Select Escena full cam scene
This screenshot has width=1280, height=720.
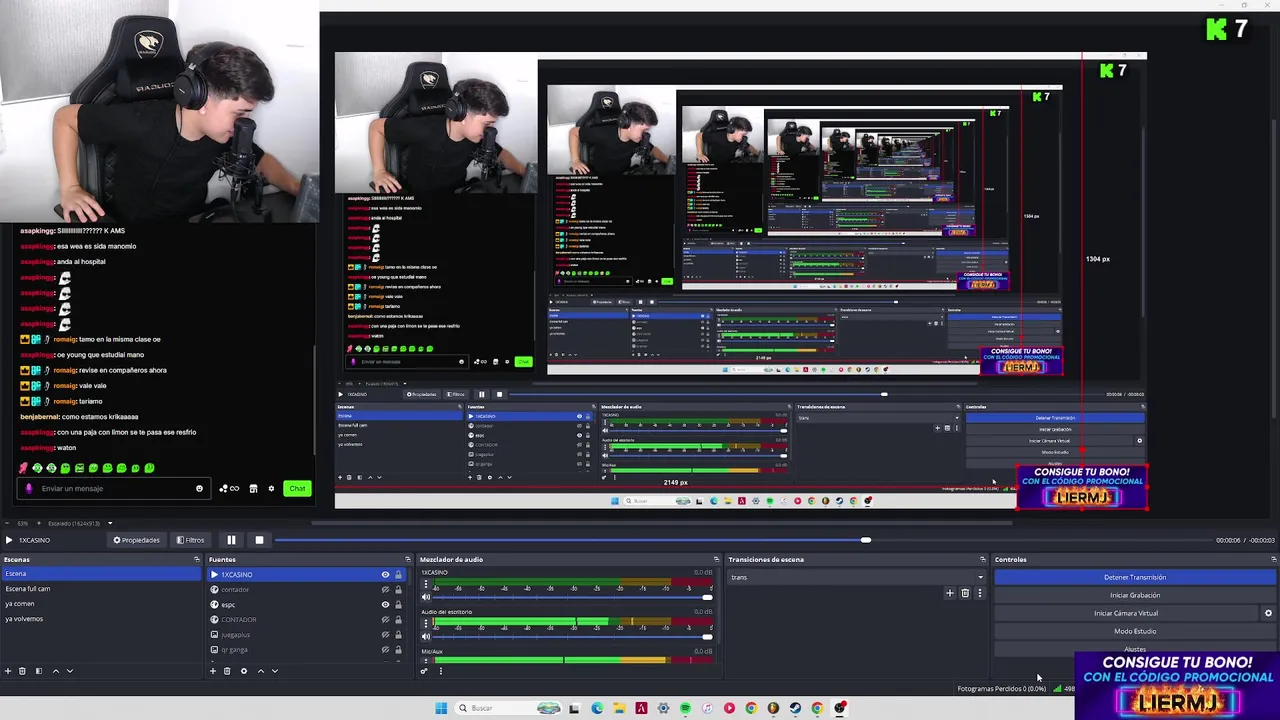point(101,589)
